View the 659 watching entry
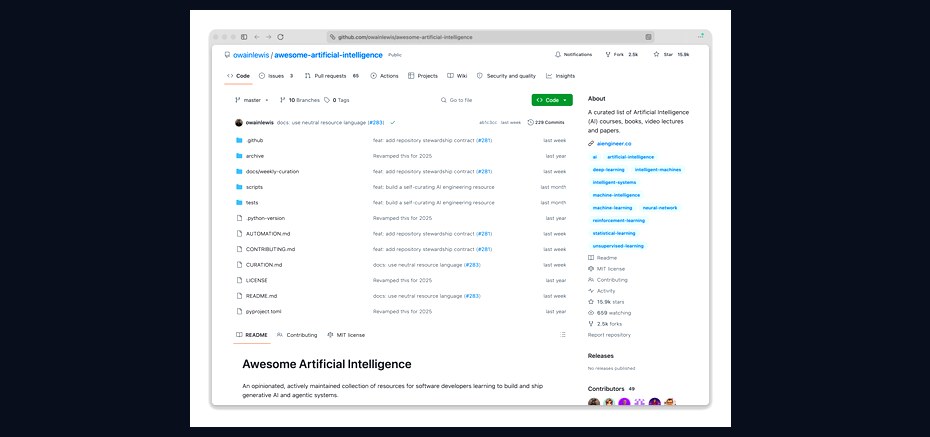This screenshot has height=437, width=930. click(609, 313)
